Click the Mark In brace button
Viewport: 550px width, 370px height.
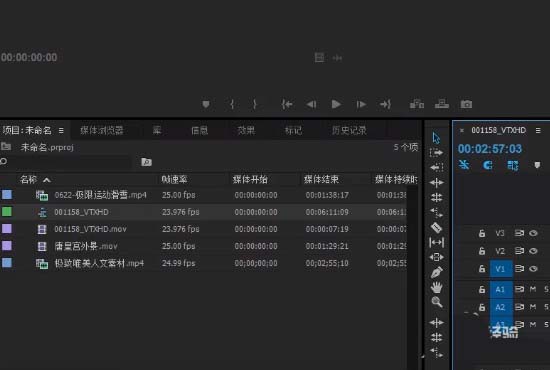232,104
